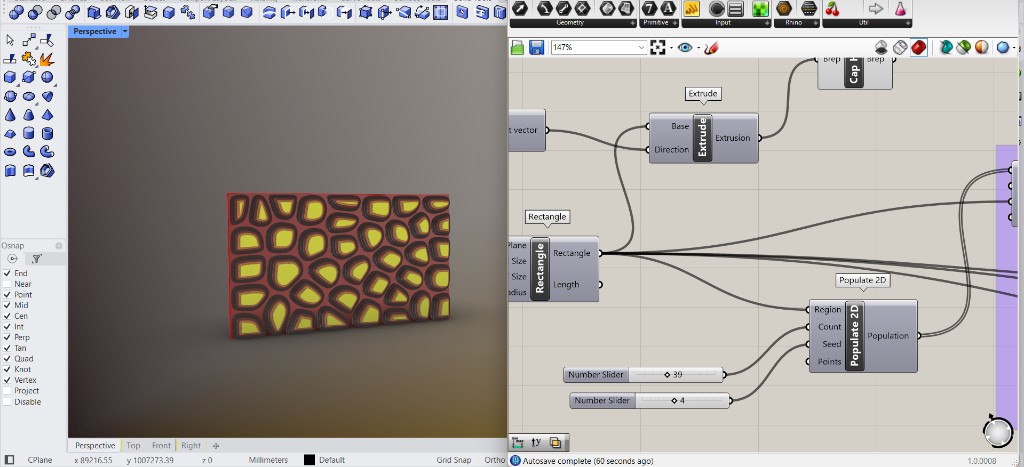Select the Boolean Union tool in Rhino toolbar

pos(17,12)
